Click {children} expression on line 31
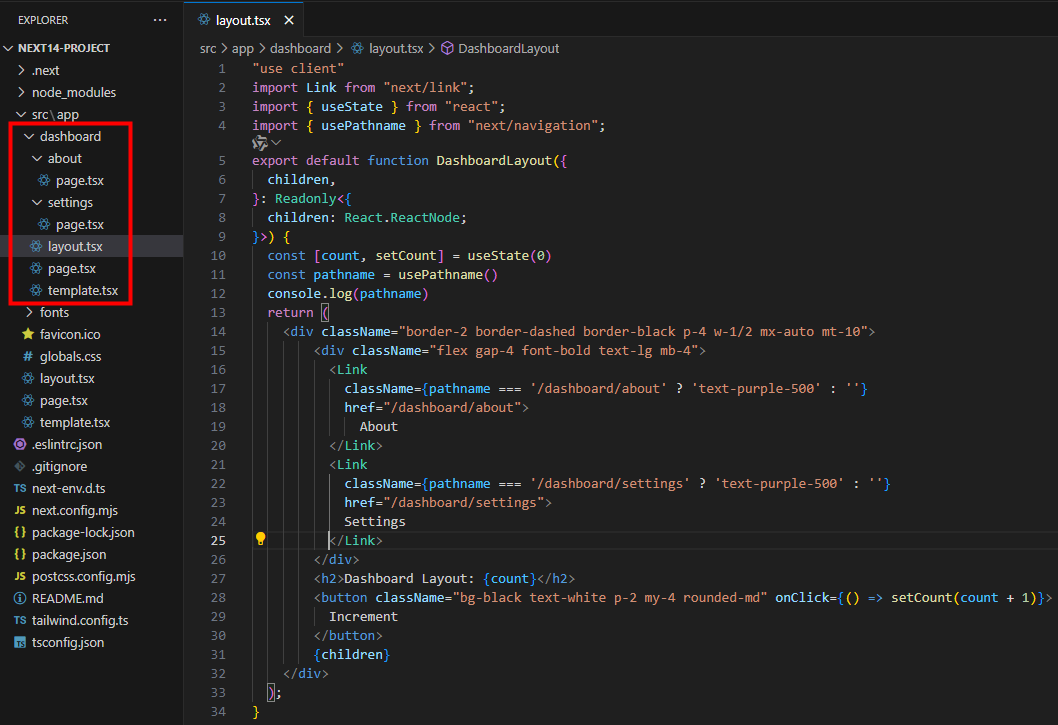The width and height of the screenshot is (1058, 725). (352, 654)
